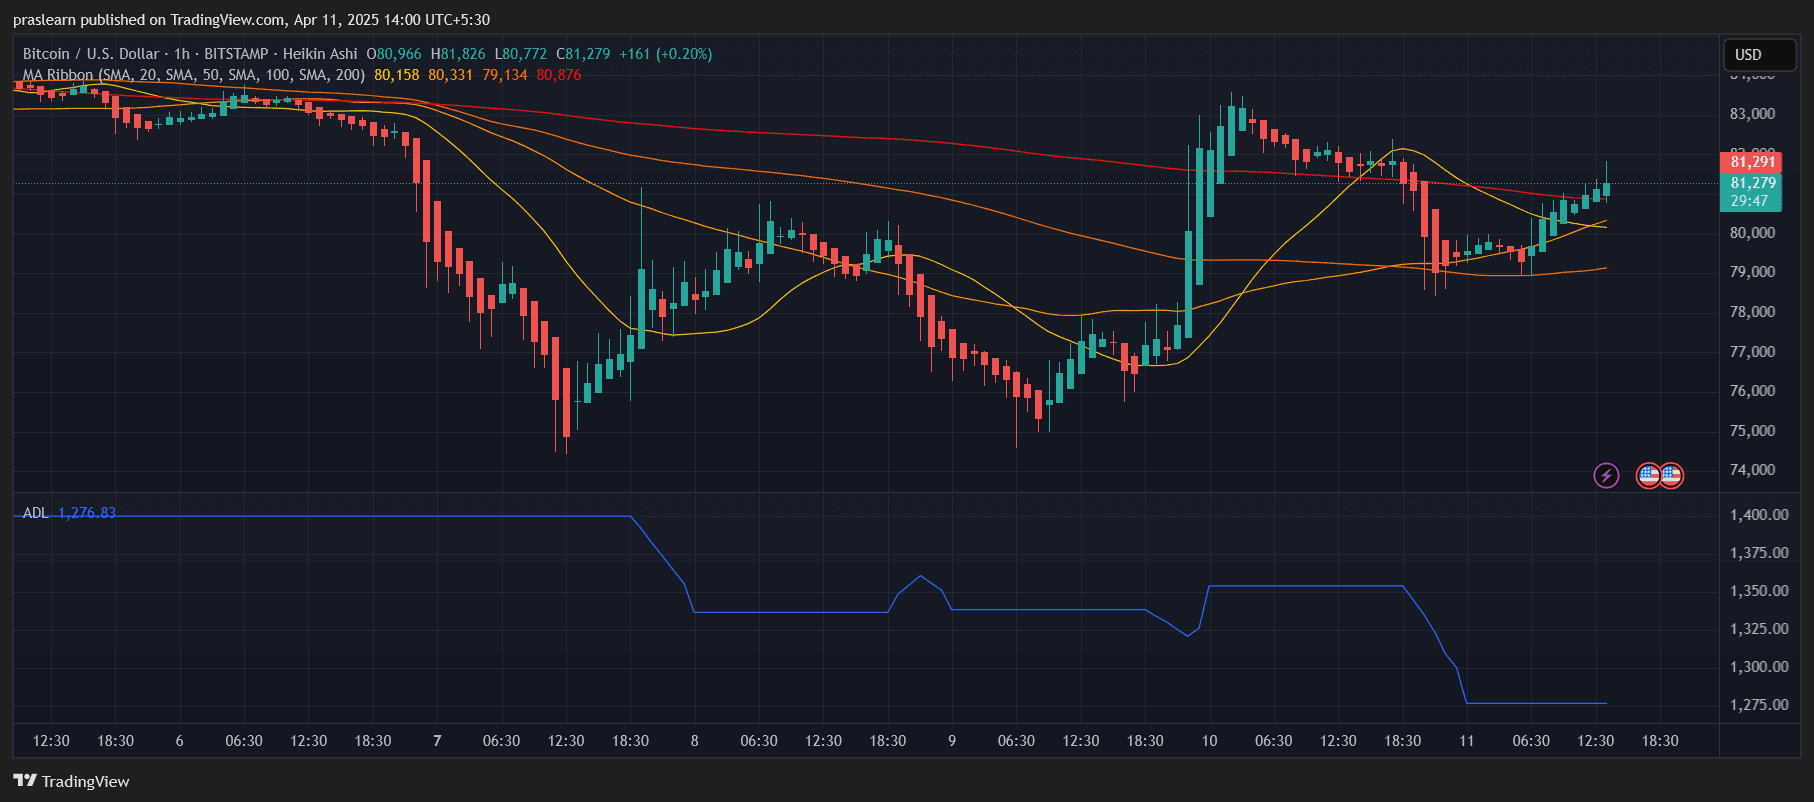Click the green 81,279 current price label
The width and height of the screenshot is (1814, 802).
click(1753, 183)
